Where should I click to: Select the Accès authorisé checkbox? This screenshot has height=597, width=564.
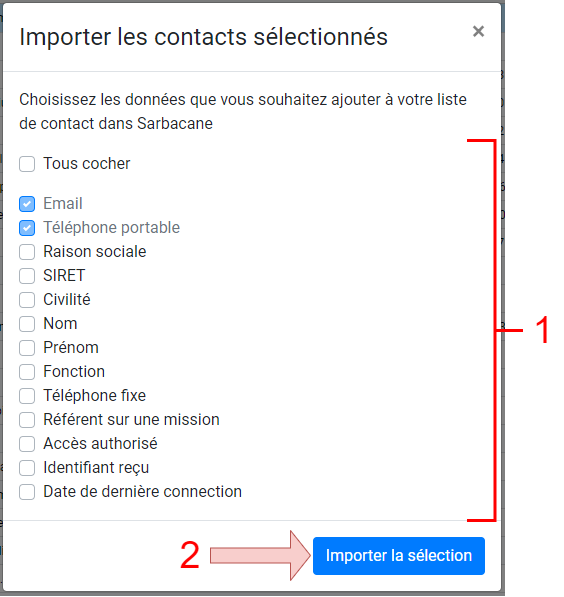click(x=27, y=444)
